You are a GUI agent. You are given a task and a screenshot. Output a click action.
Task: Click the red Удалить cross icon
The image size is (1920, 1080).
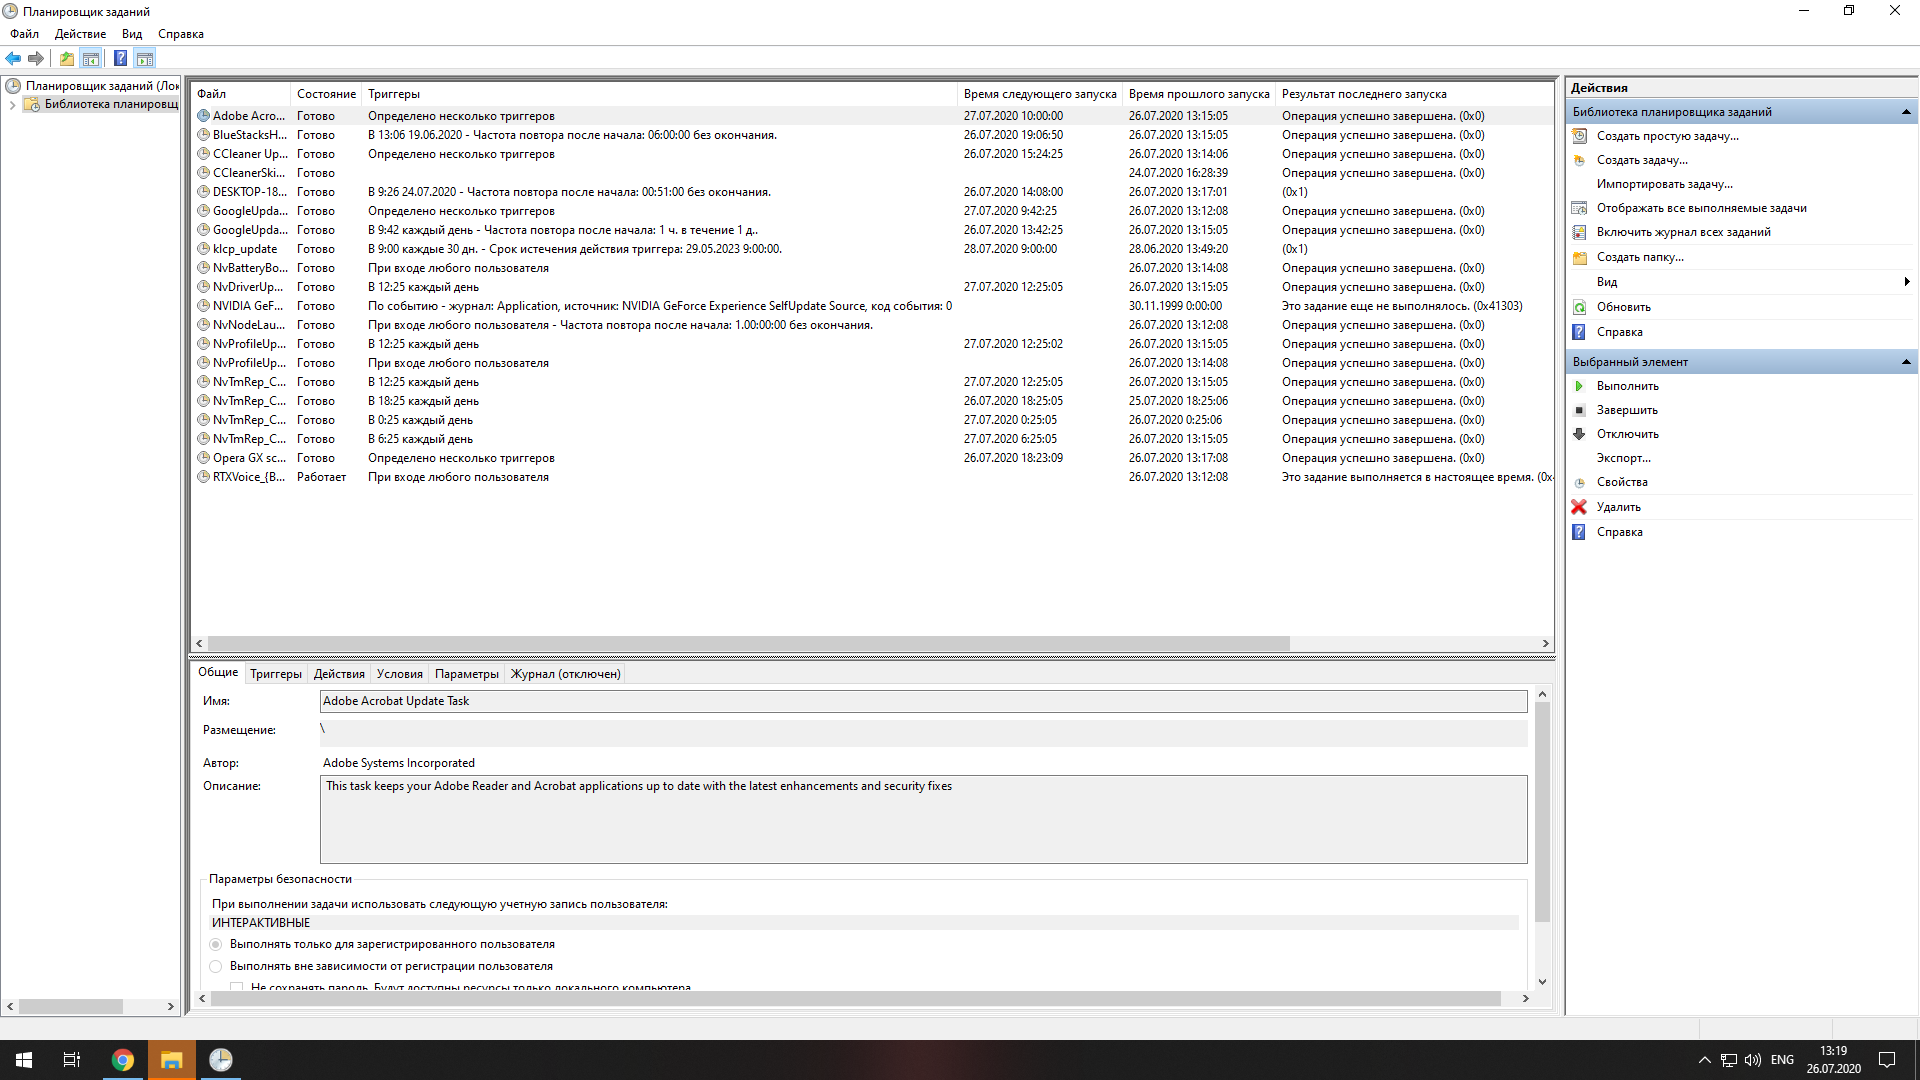pos(1579,507)
